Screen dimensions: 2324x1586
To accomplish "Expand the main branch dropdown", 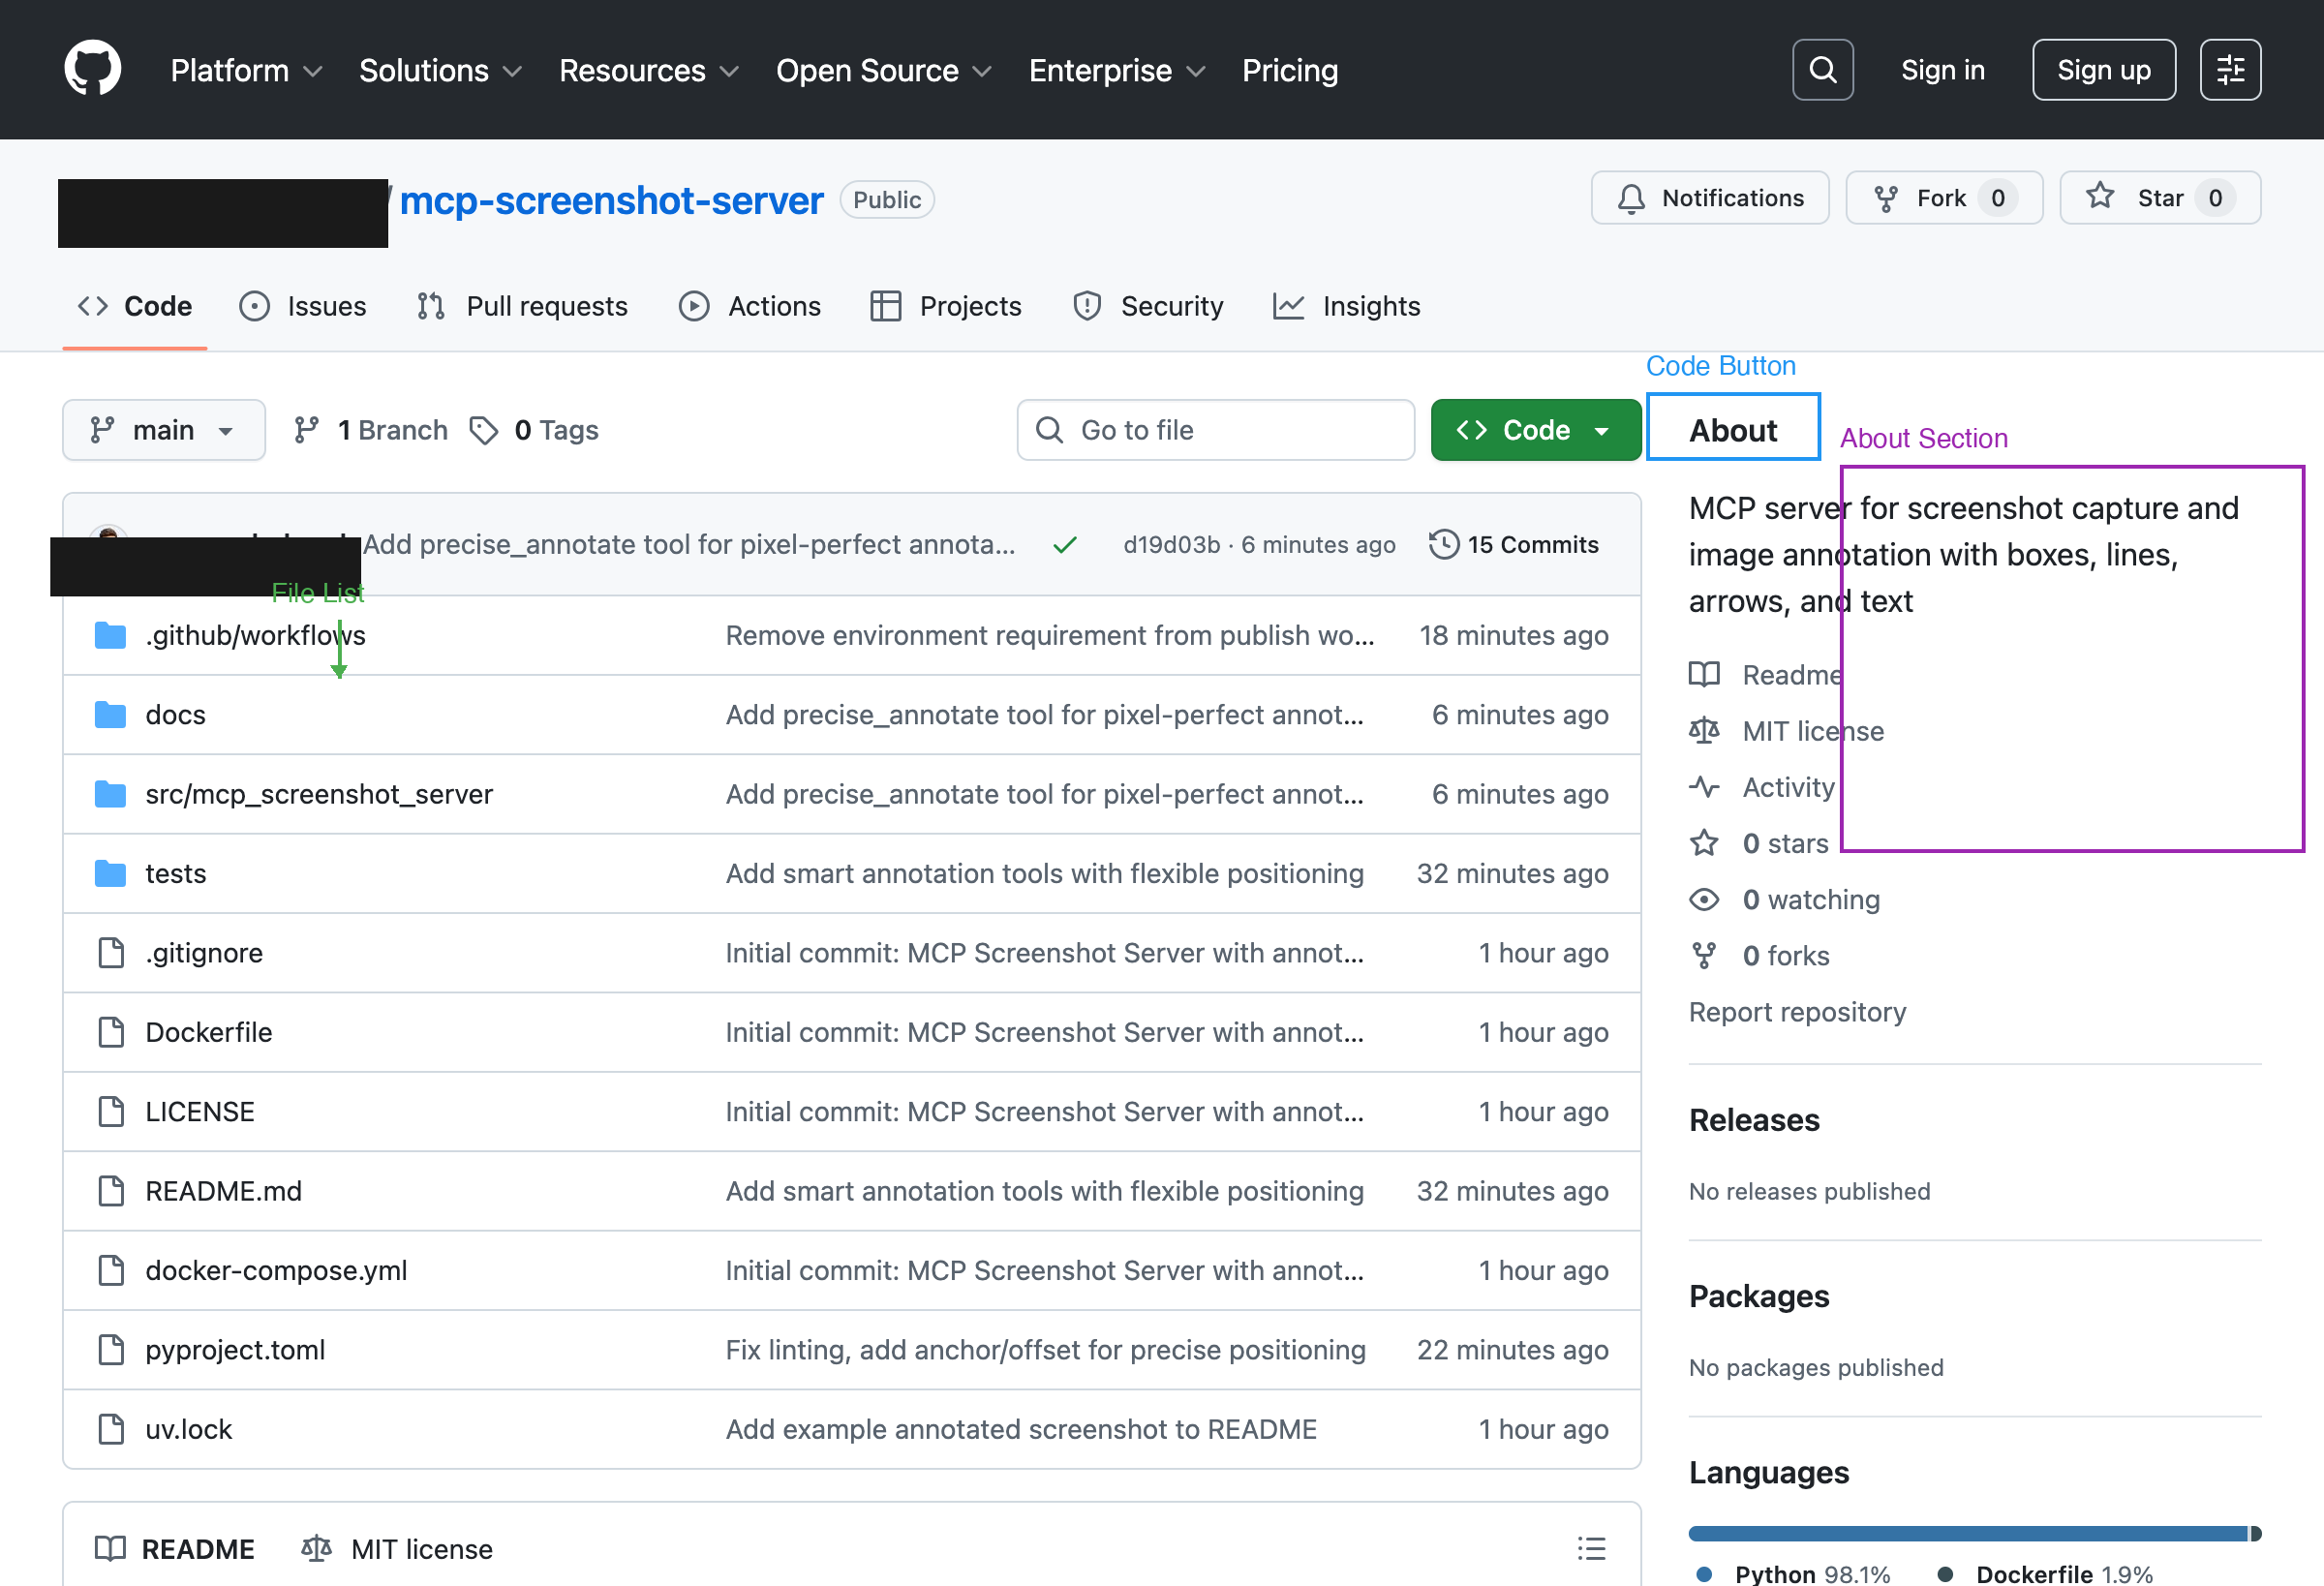I will click(164, 430).
